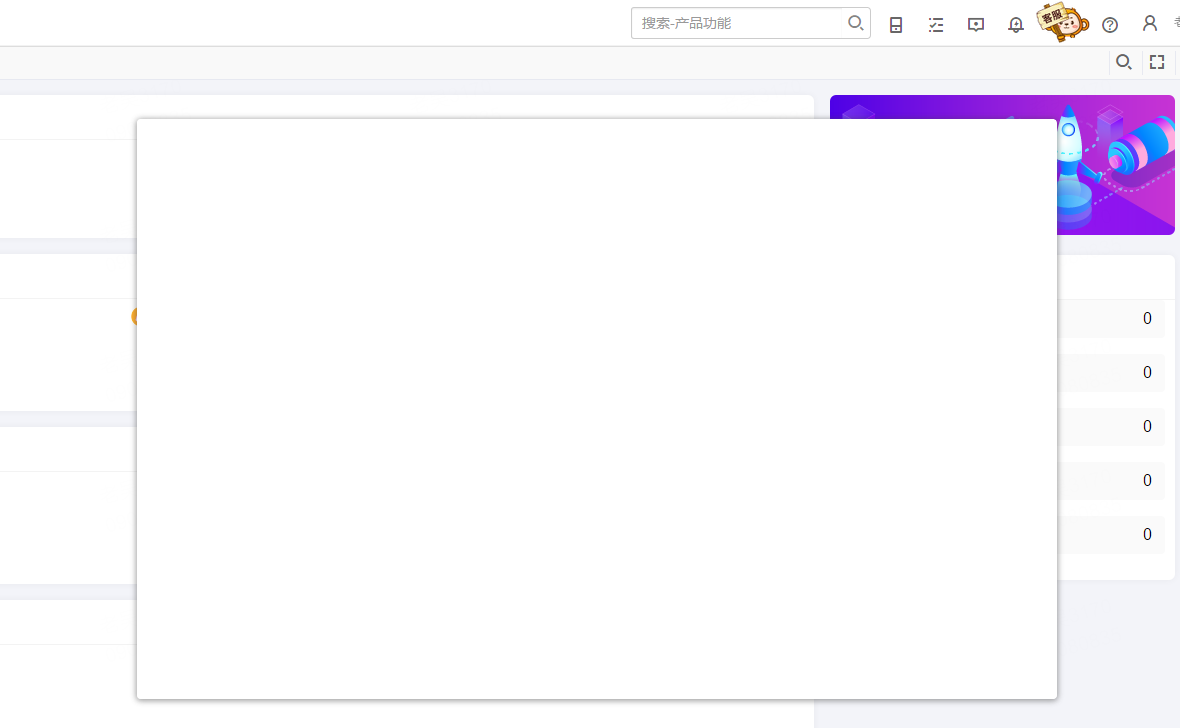Open the help question mark icon

pyautogui.click(x=1110, y=25)
